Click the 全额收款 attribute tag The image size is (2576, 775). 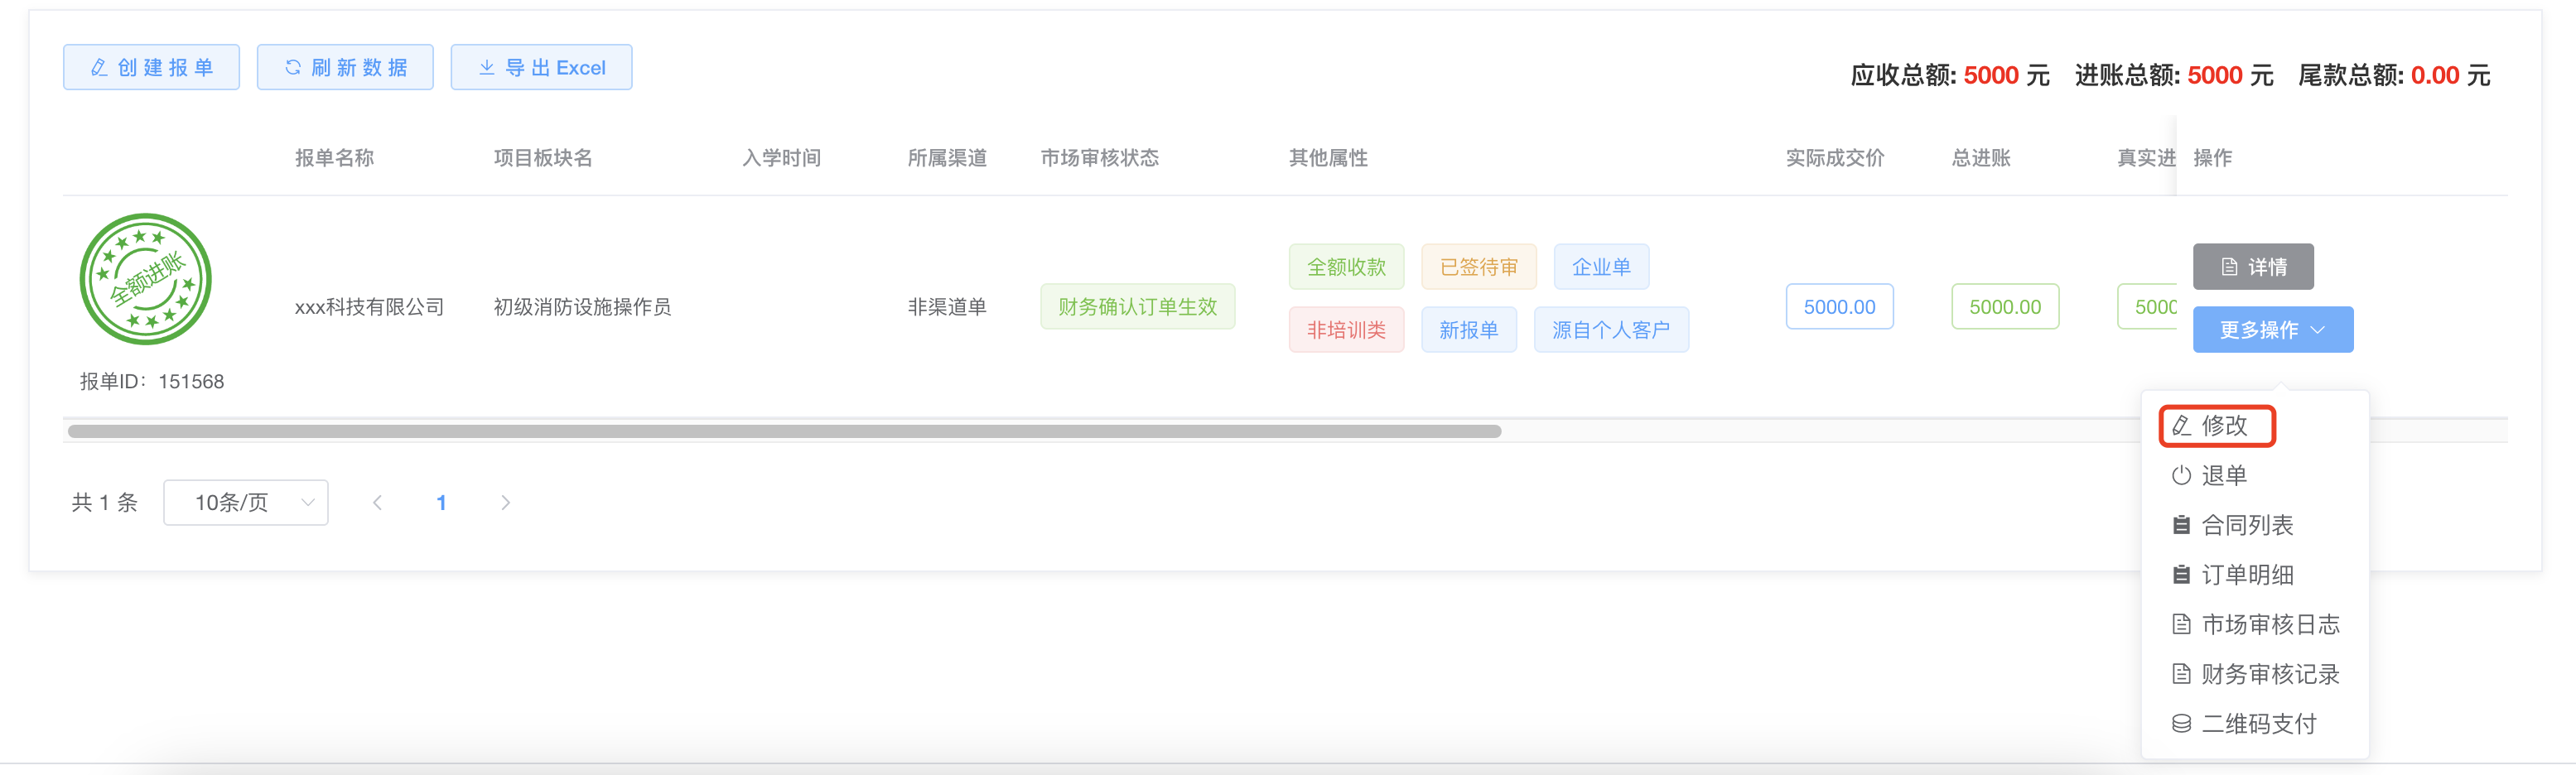pyautogui.click(x=1346, y=267)
